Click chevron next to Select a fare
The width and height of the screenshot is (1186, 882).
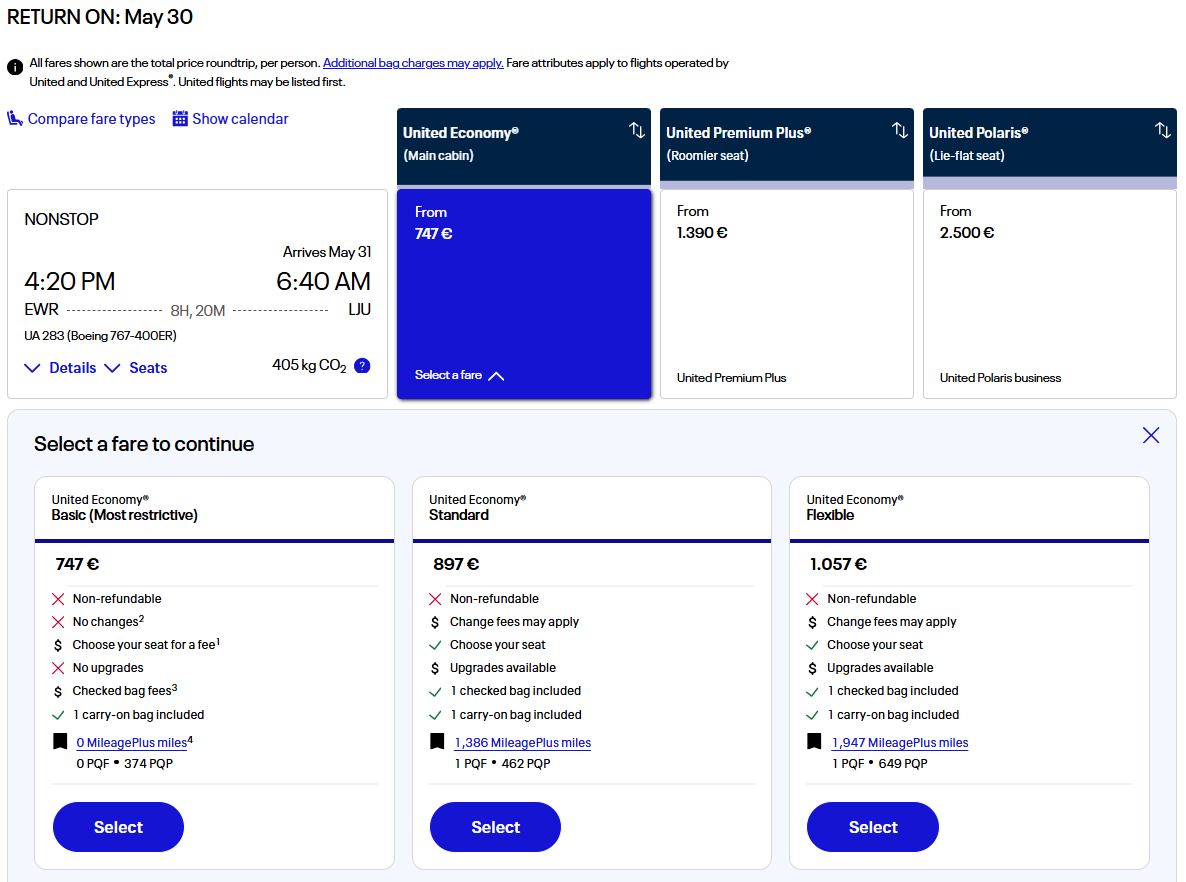[x=496, y=376]
